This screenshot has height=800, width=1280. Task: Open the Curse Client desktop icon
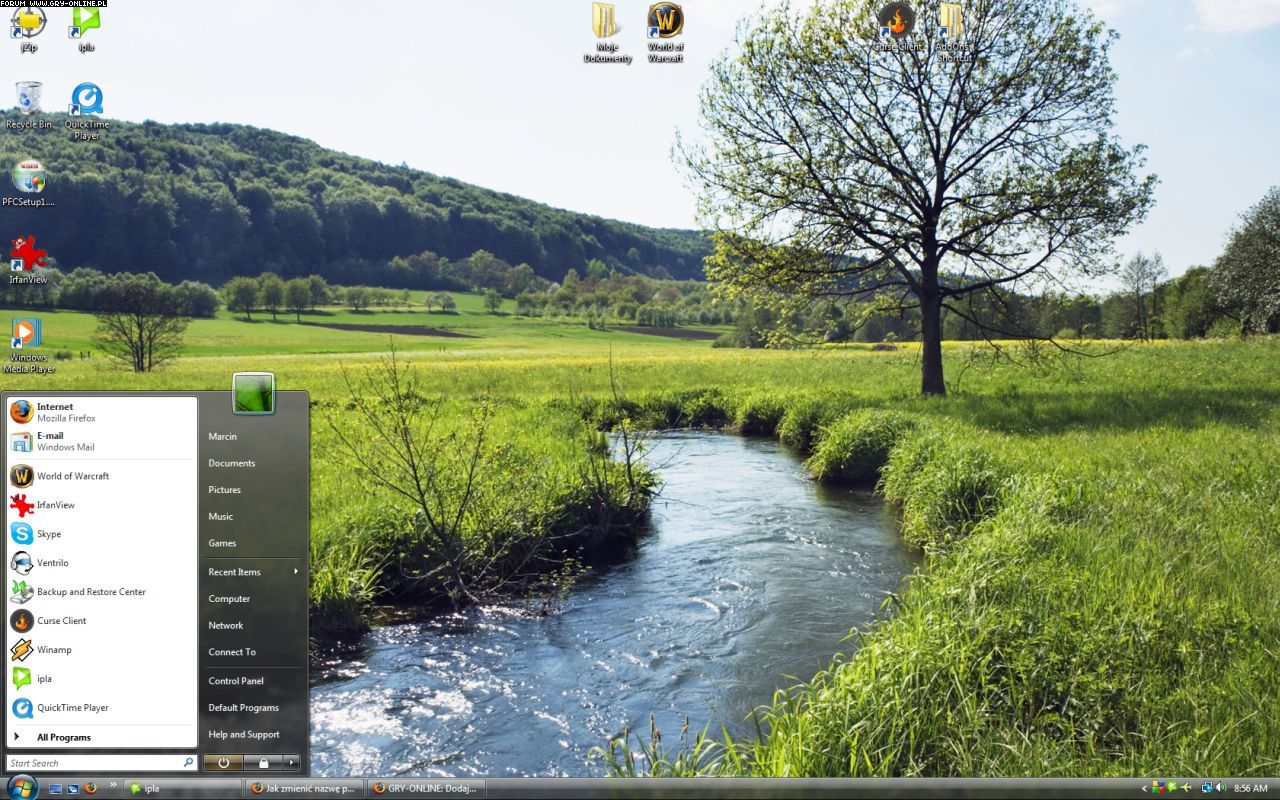896,22
